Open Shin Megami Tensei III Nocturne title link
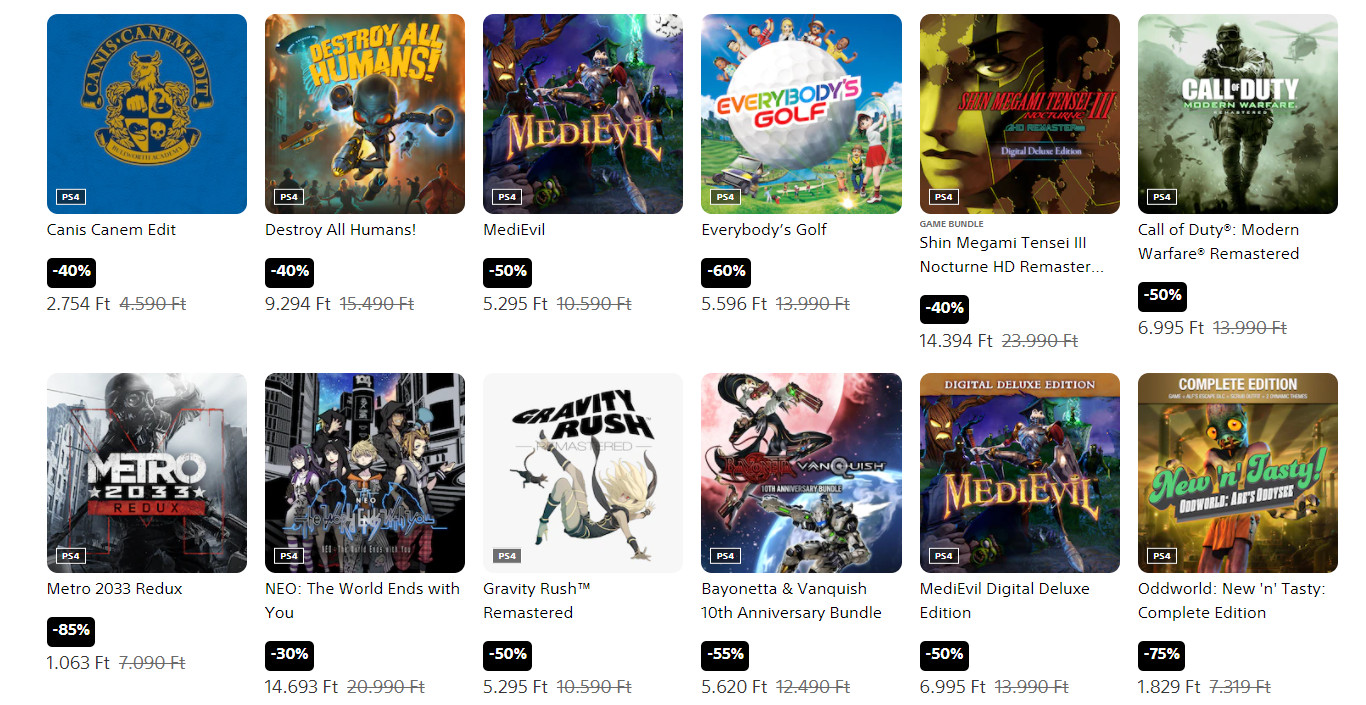 pyautogui.click(x=1012, y=255)
